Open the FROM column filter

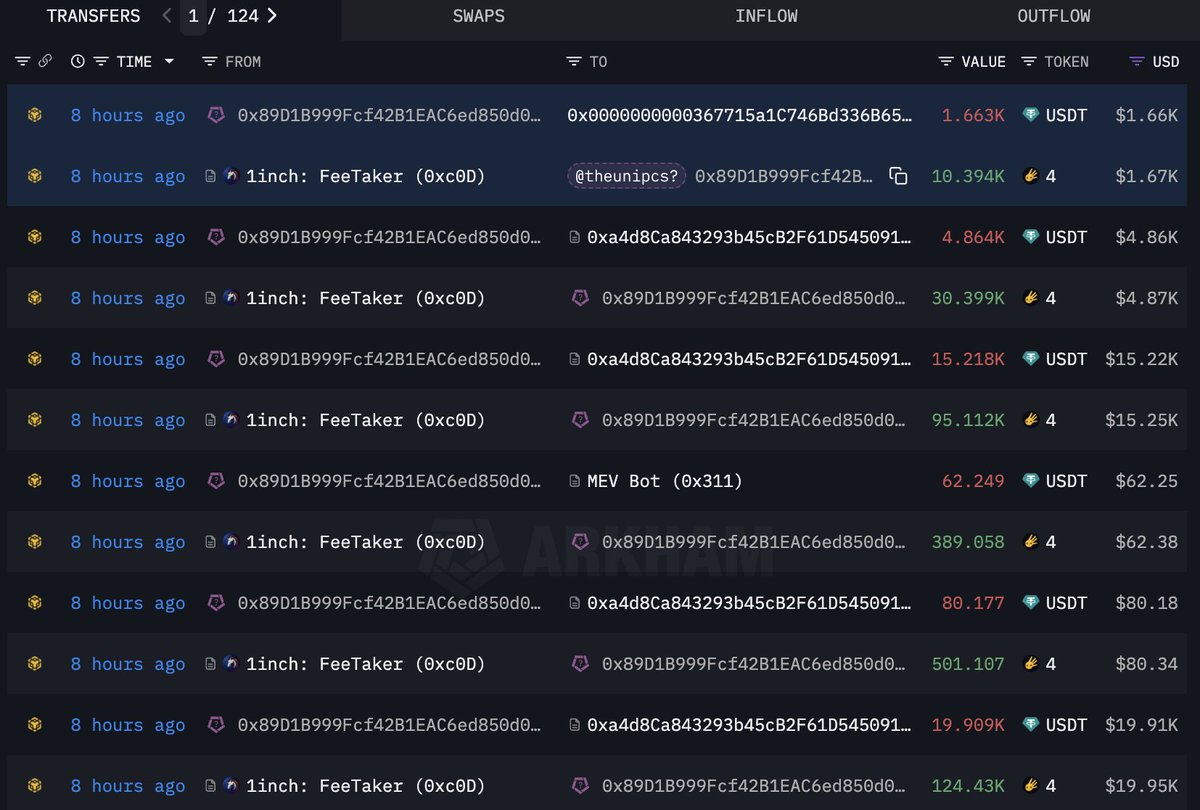(209, 61)
